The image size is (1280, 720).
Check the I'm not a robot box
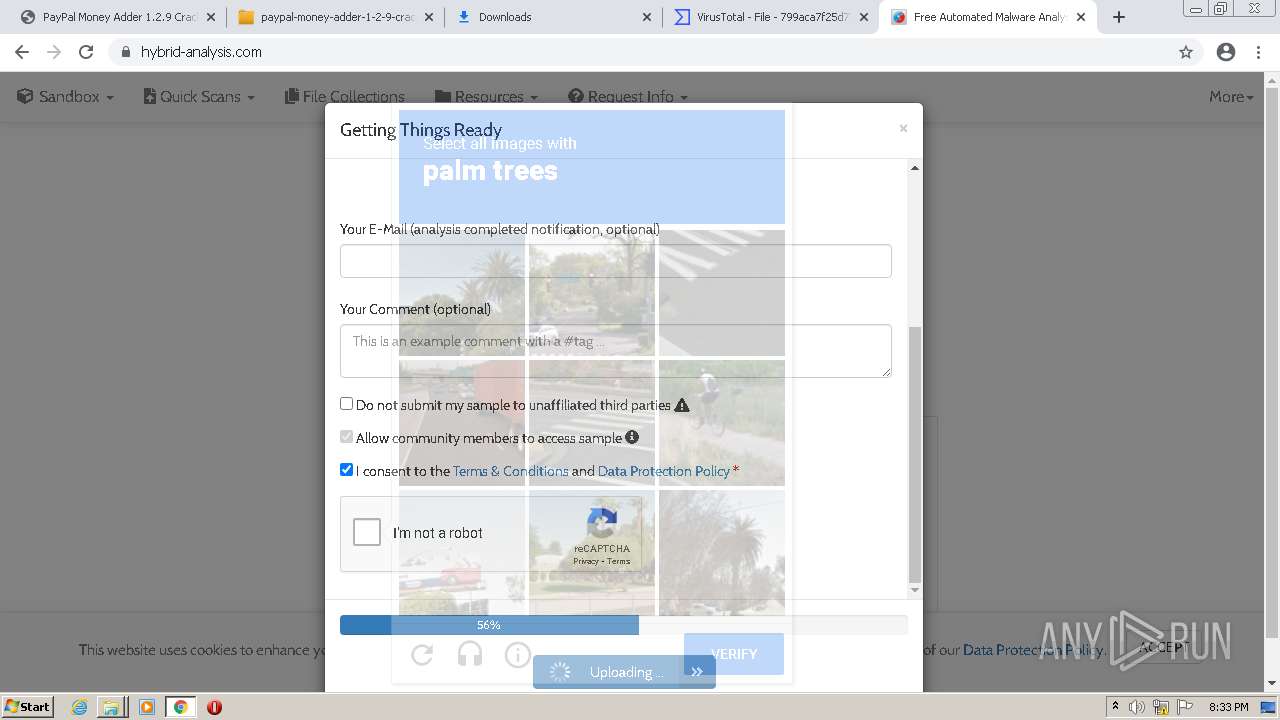point(367,532)
